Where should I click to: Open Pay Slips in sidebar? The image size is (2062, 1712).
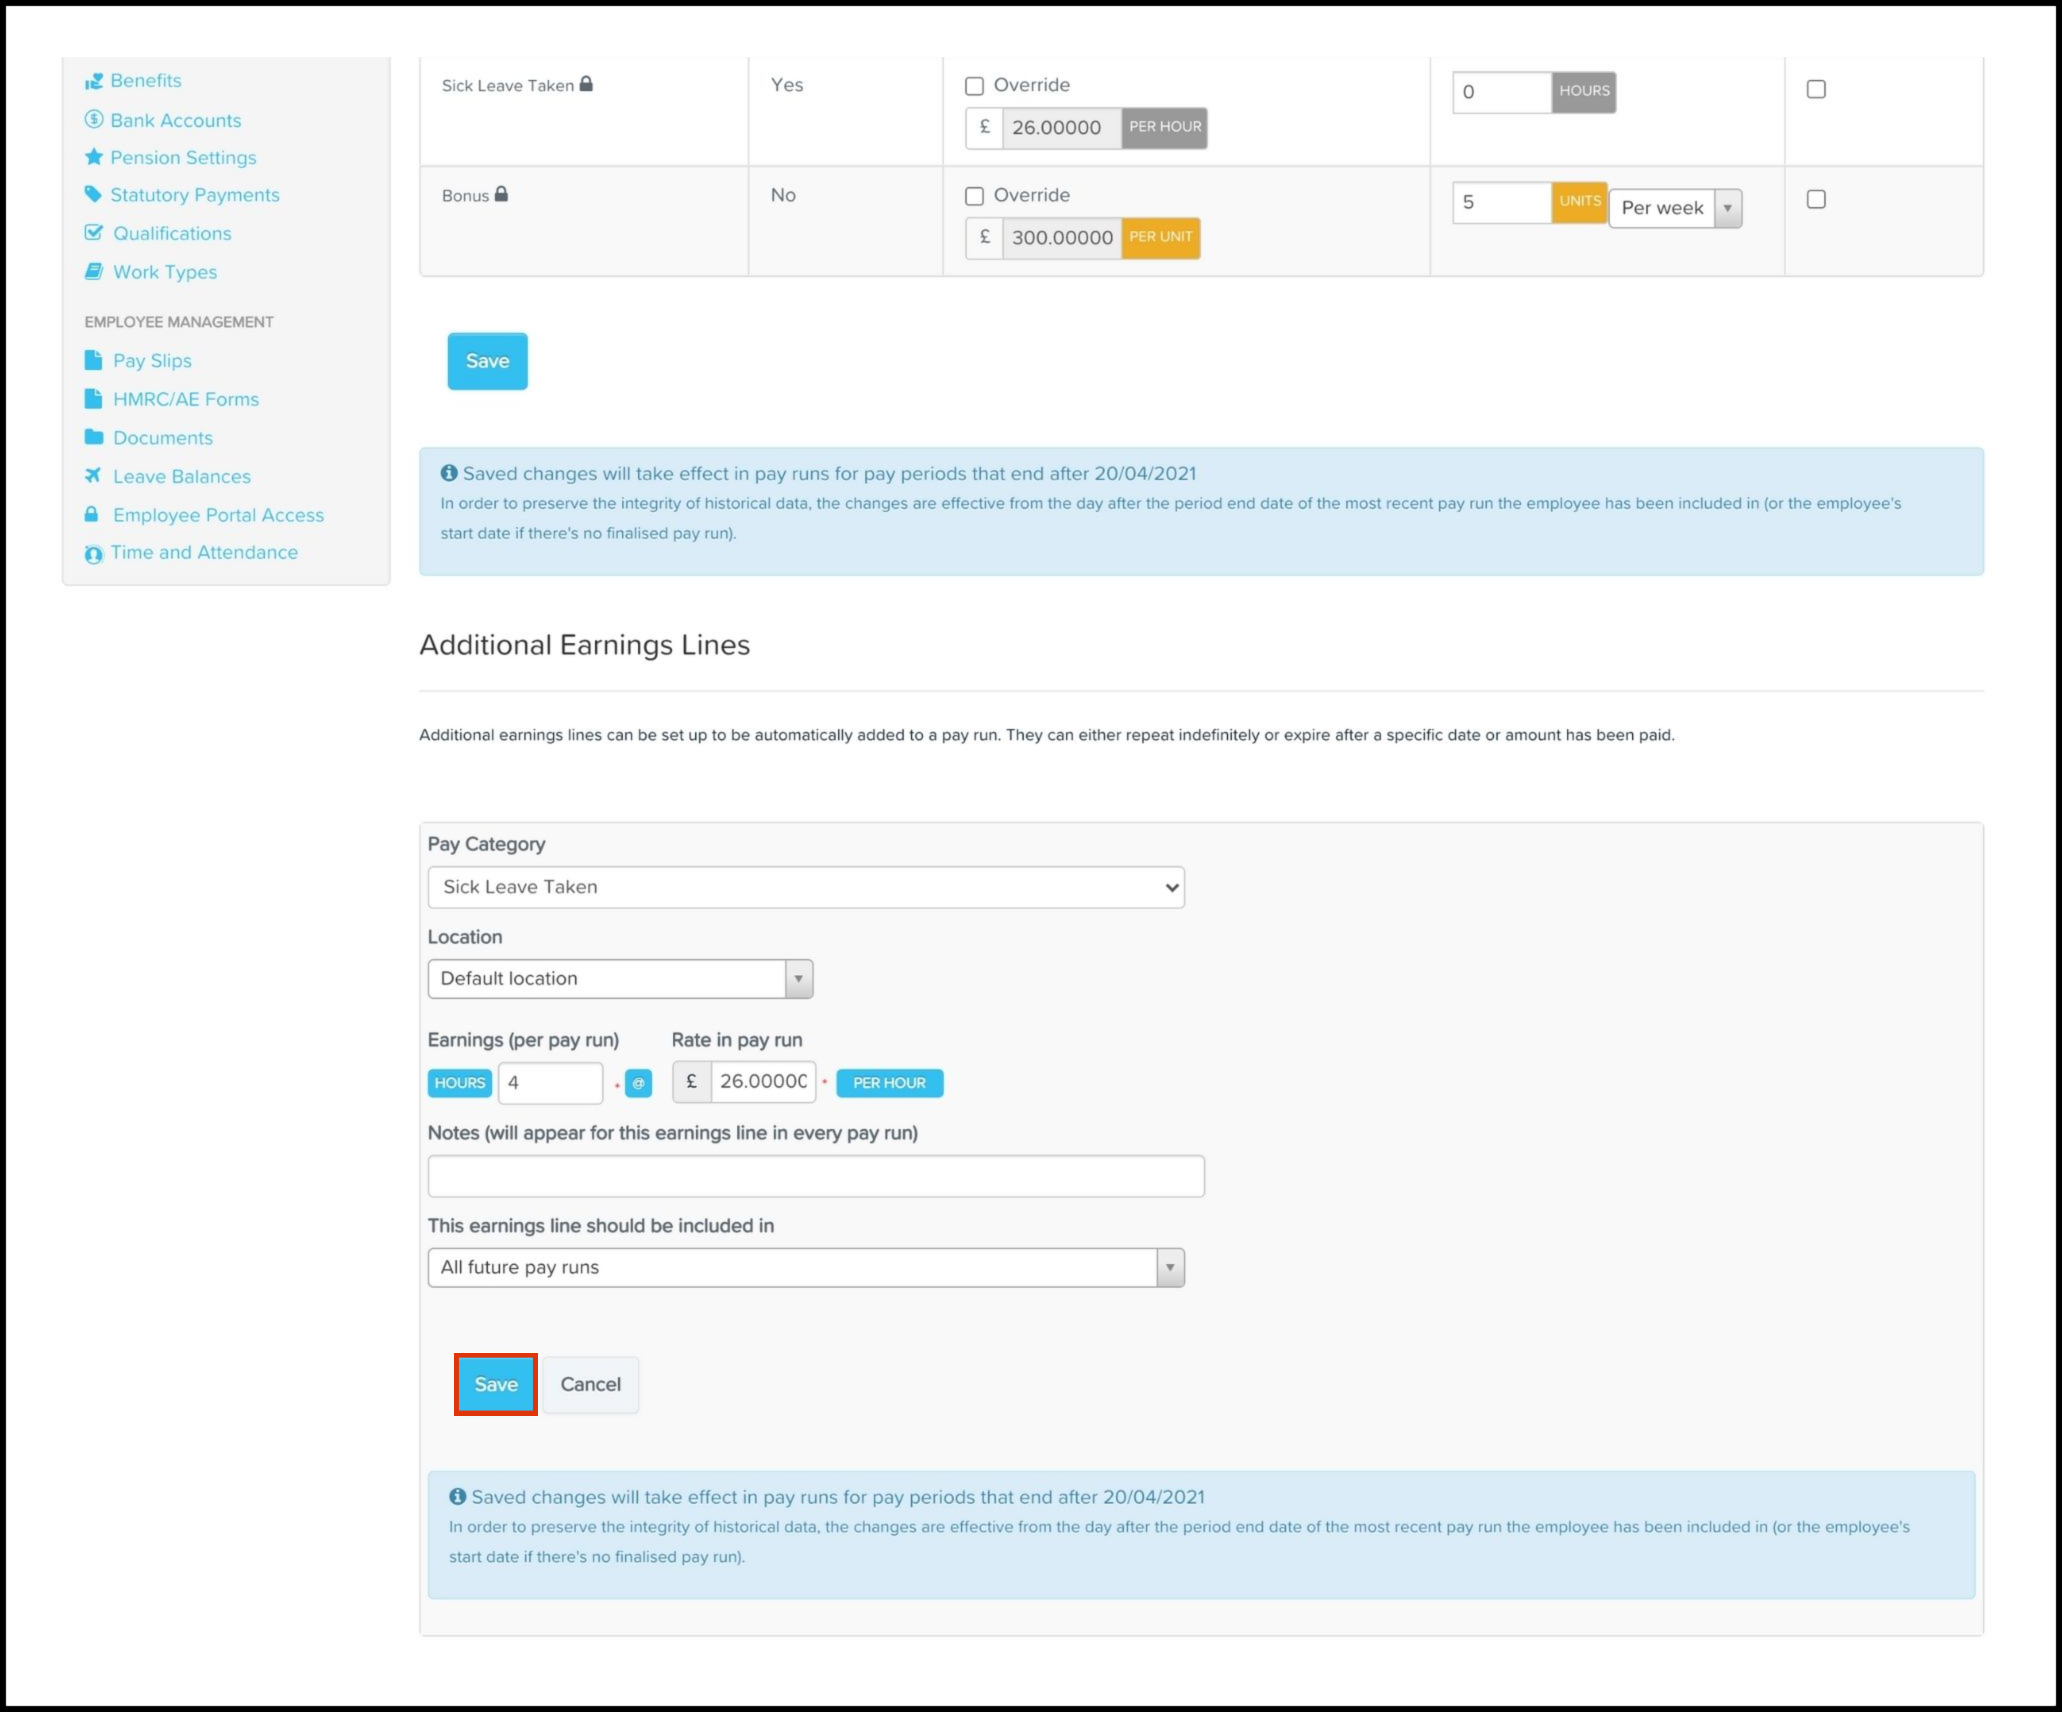pyautogui.click(x=152, y=361)
